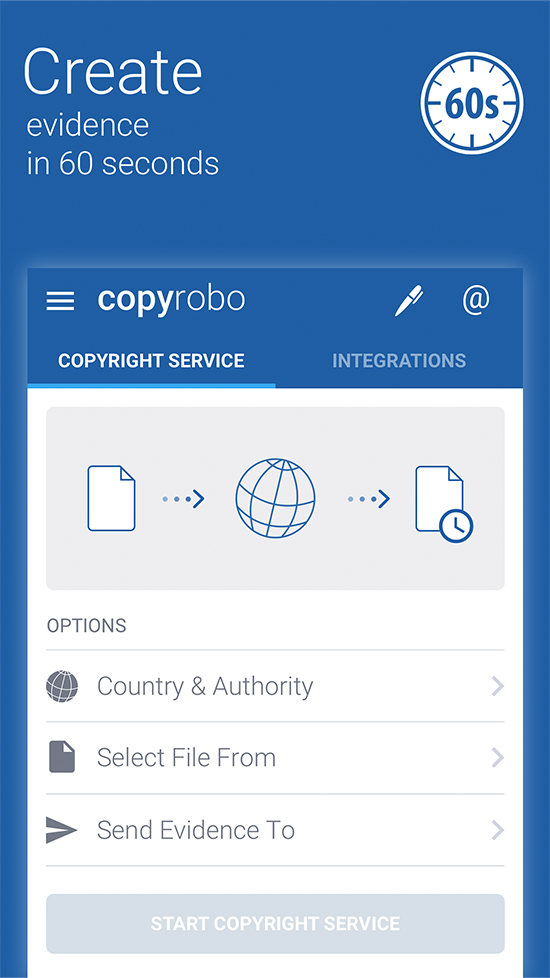Viewport: 550px width, 978px height.
Task: Click the blank document icon in diagram
Action: 112,498
